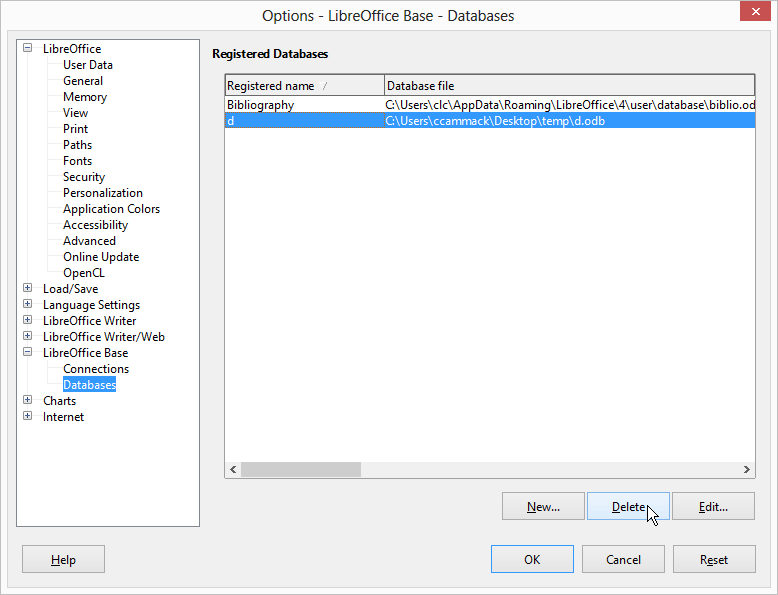Select the Charts tree label
This screenshot has width=778, height=595.
click(60, 400)
